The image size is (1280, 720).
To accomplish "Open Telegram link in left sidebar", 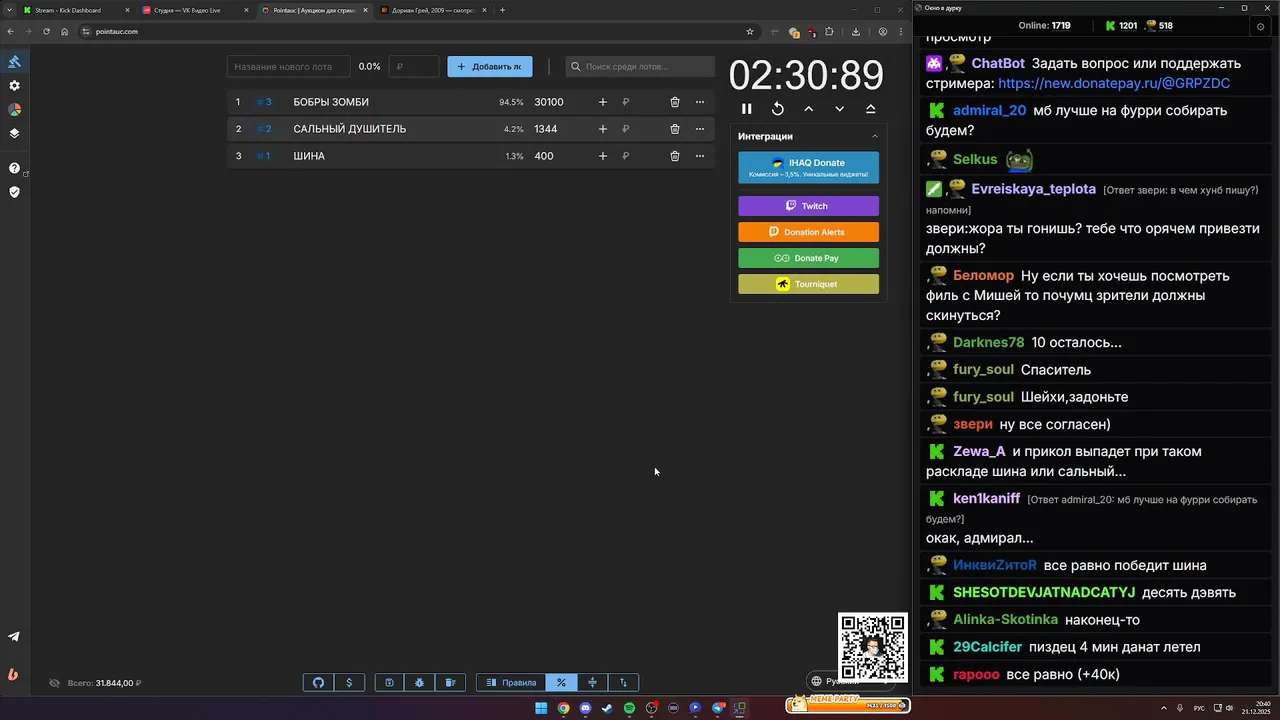I will pyautogui.click(x=14, y=636).
